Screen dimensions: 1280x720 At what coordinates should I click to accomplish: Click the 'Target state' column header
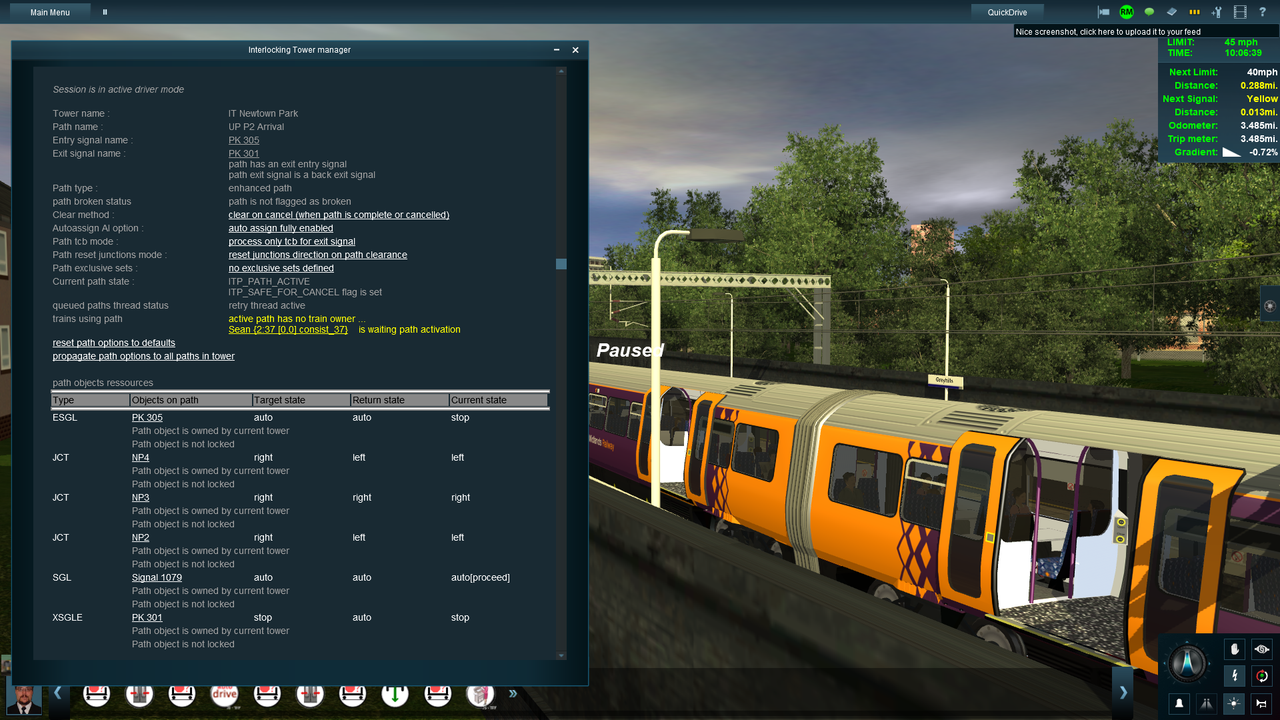click(x=301, y=400)
